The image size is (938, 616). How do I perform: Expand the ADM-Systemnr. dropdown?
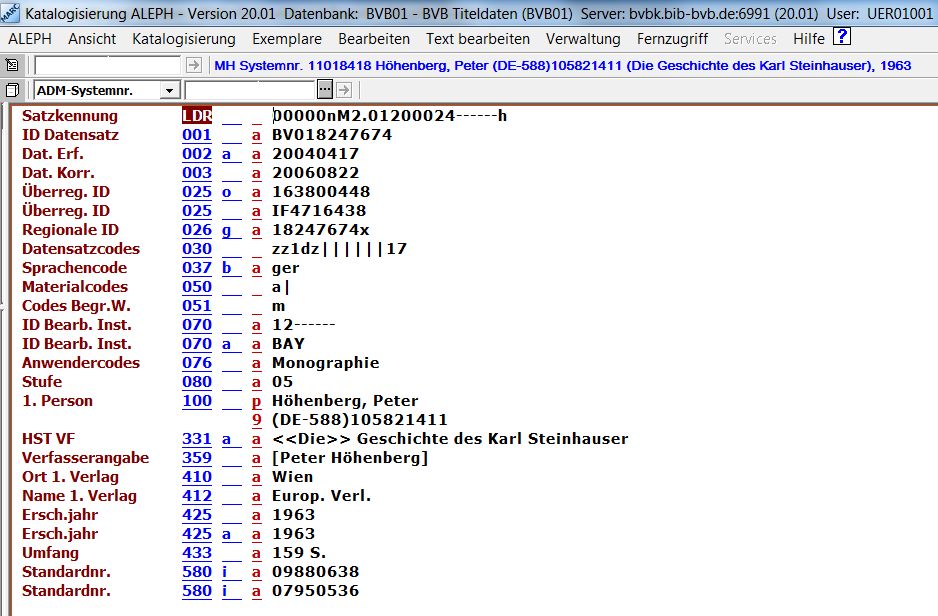169,91
